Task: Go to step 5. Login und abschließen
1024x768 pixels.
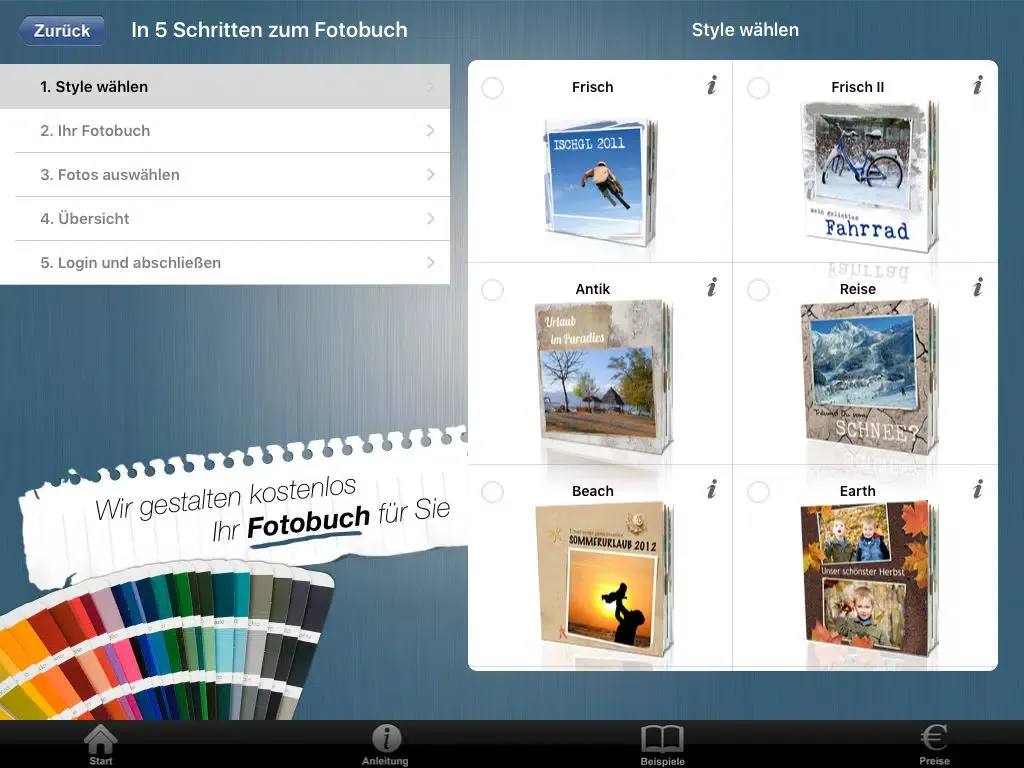Action: [225, 263]
